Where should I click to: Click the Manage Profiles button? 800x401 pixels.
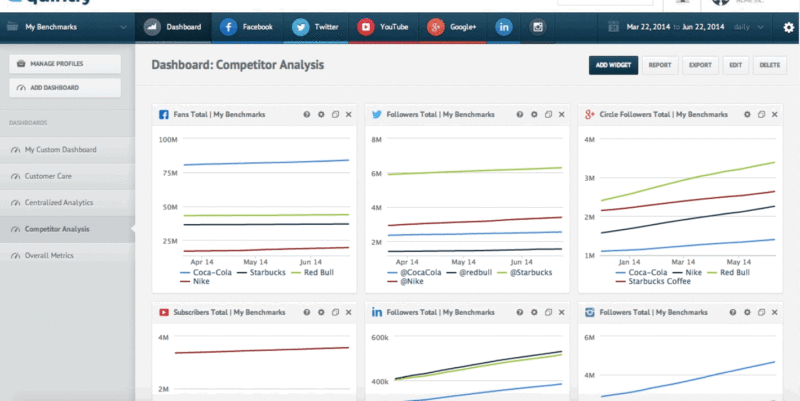pos(65,64)
